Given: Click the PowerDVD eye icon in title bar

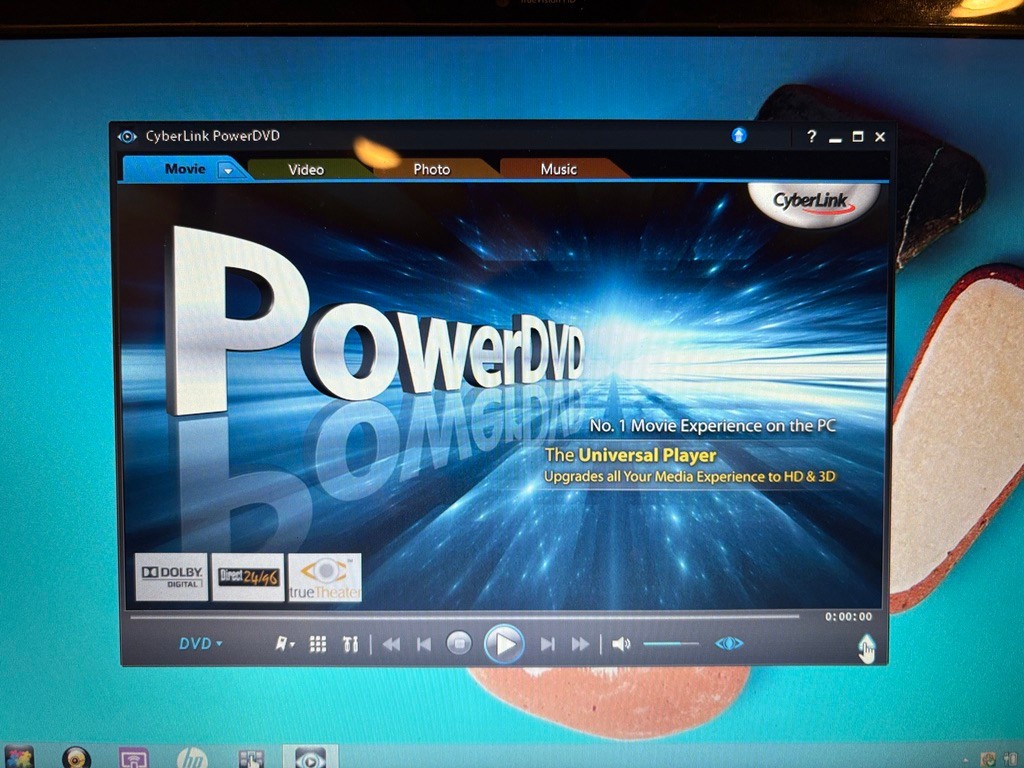Looking at the screenshot, I should 127,136.
